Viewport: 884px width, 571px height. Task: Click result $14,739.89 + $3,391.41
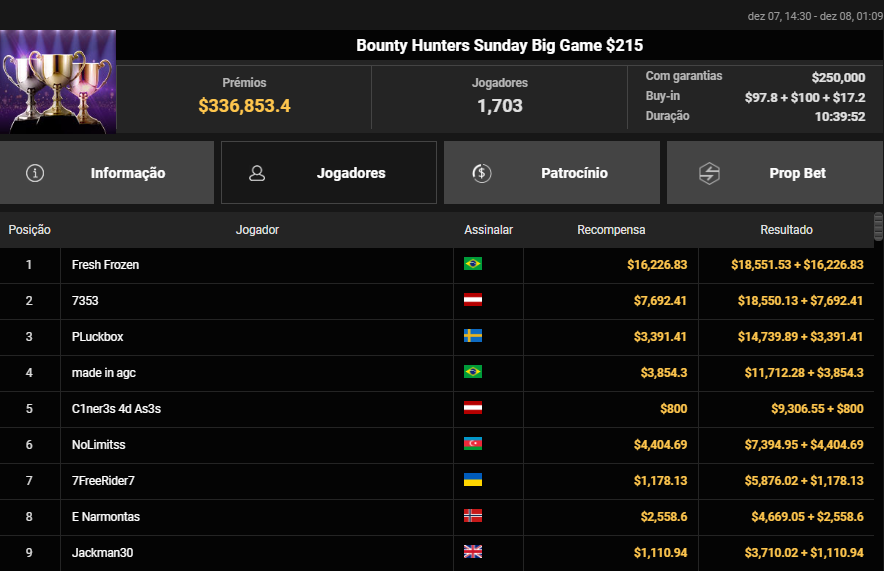click(801, 337)
